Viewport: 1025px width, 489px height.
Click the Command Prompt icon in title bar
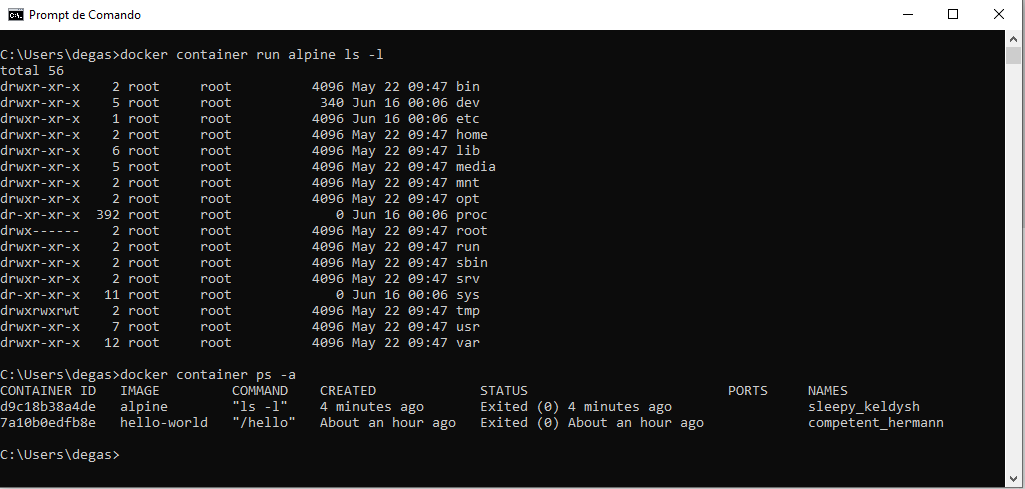15,14
